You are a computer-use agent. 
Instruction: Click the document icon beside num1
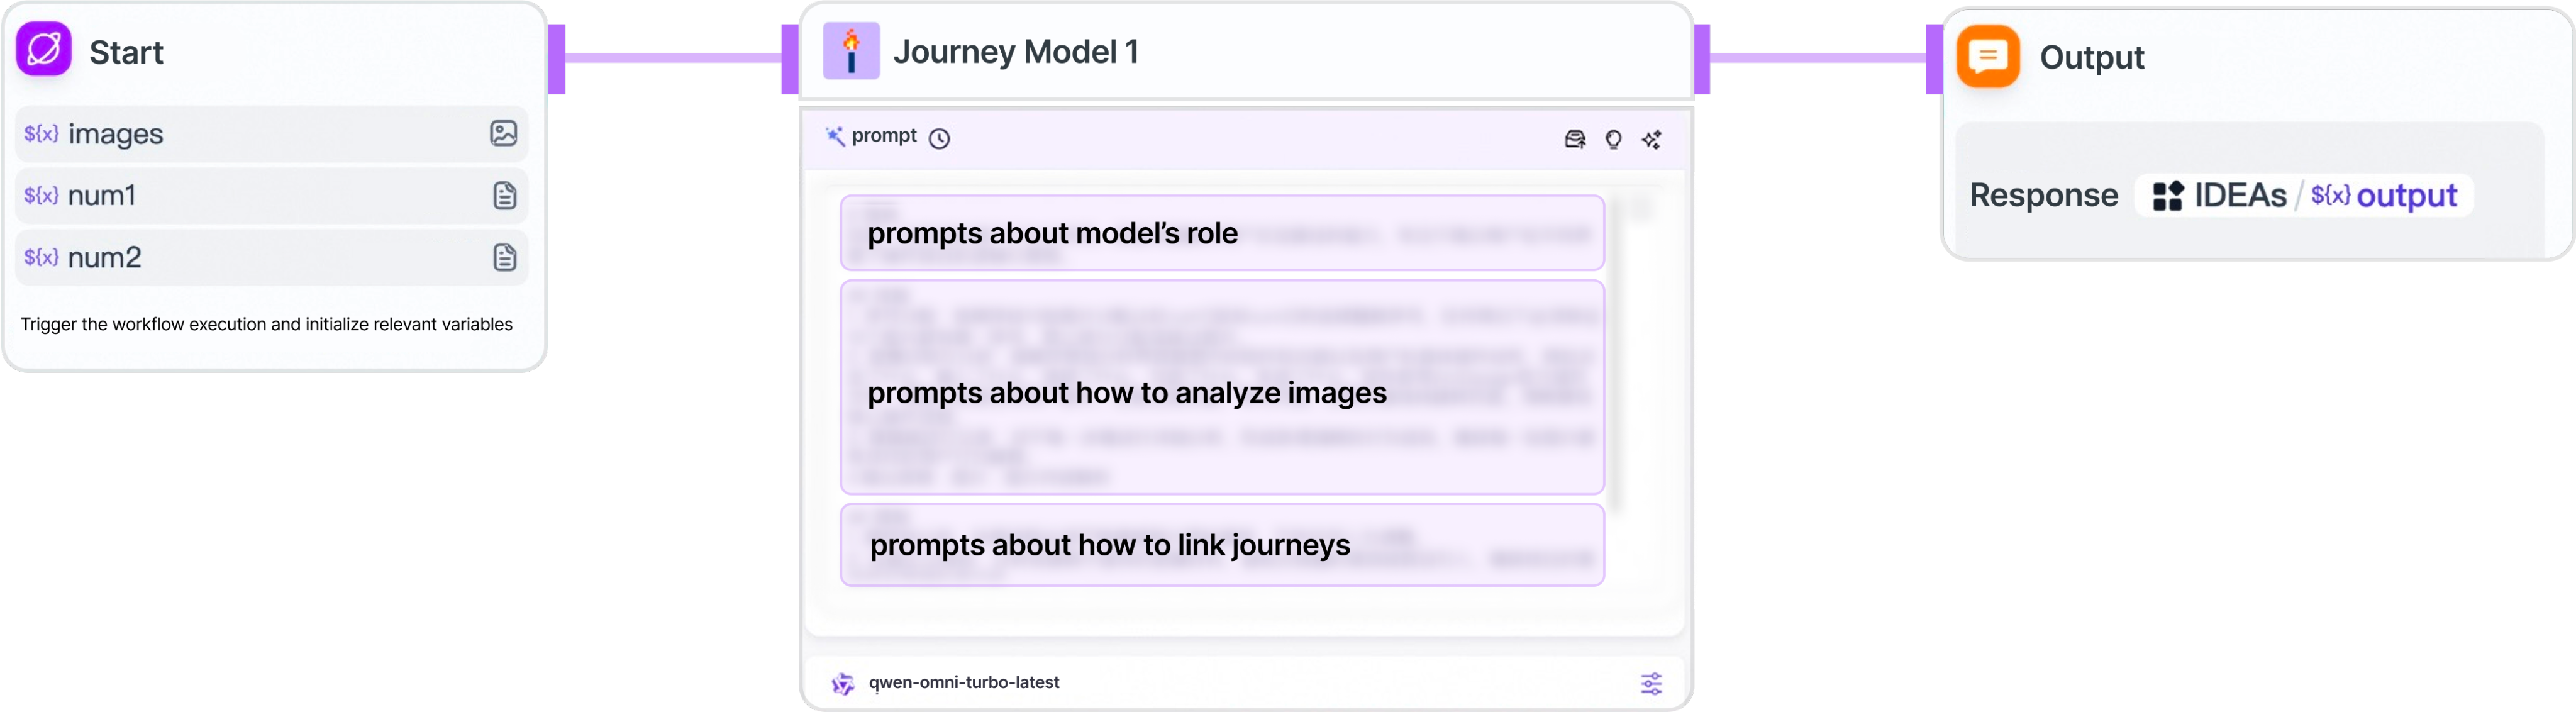click(505, 195)
